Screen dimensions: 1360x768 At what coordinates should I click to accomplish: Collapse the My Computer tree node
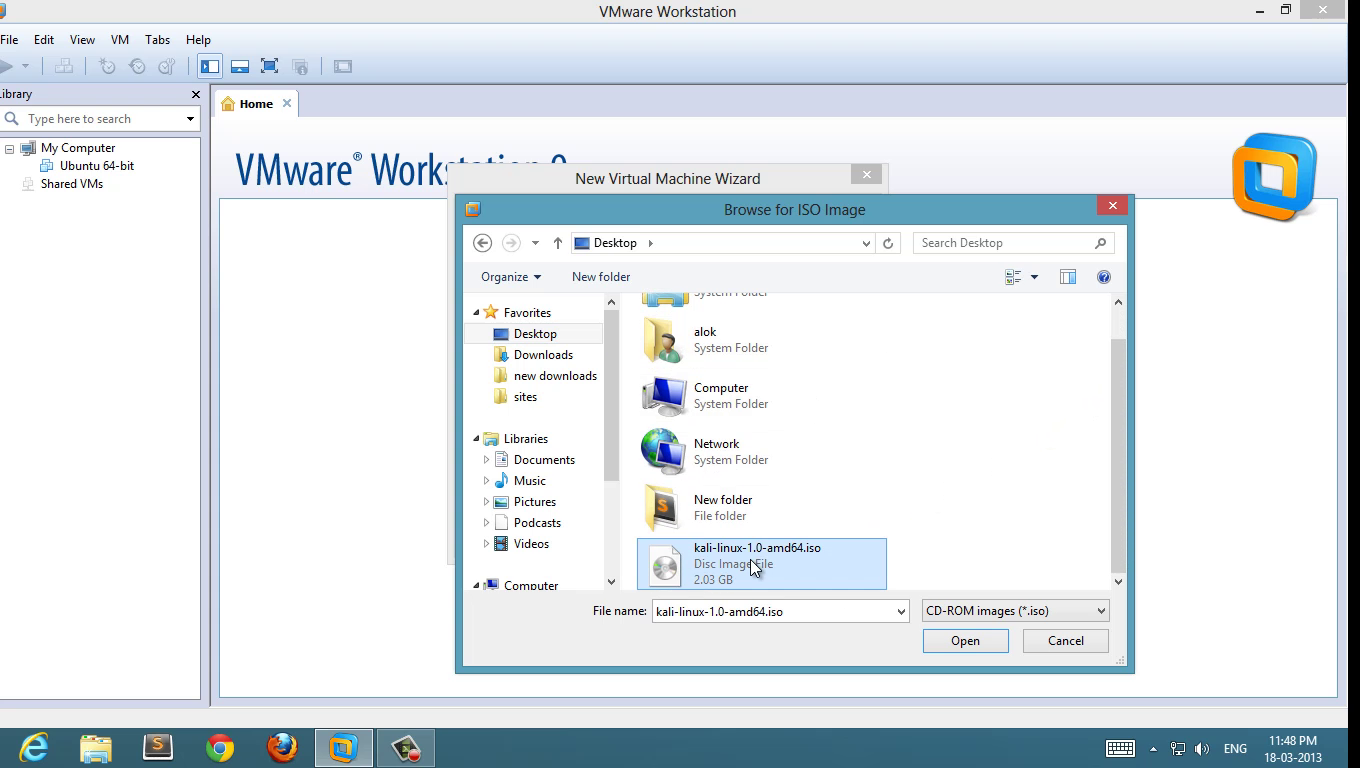click(x=10, y=148)
